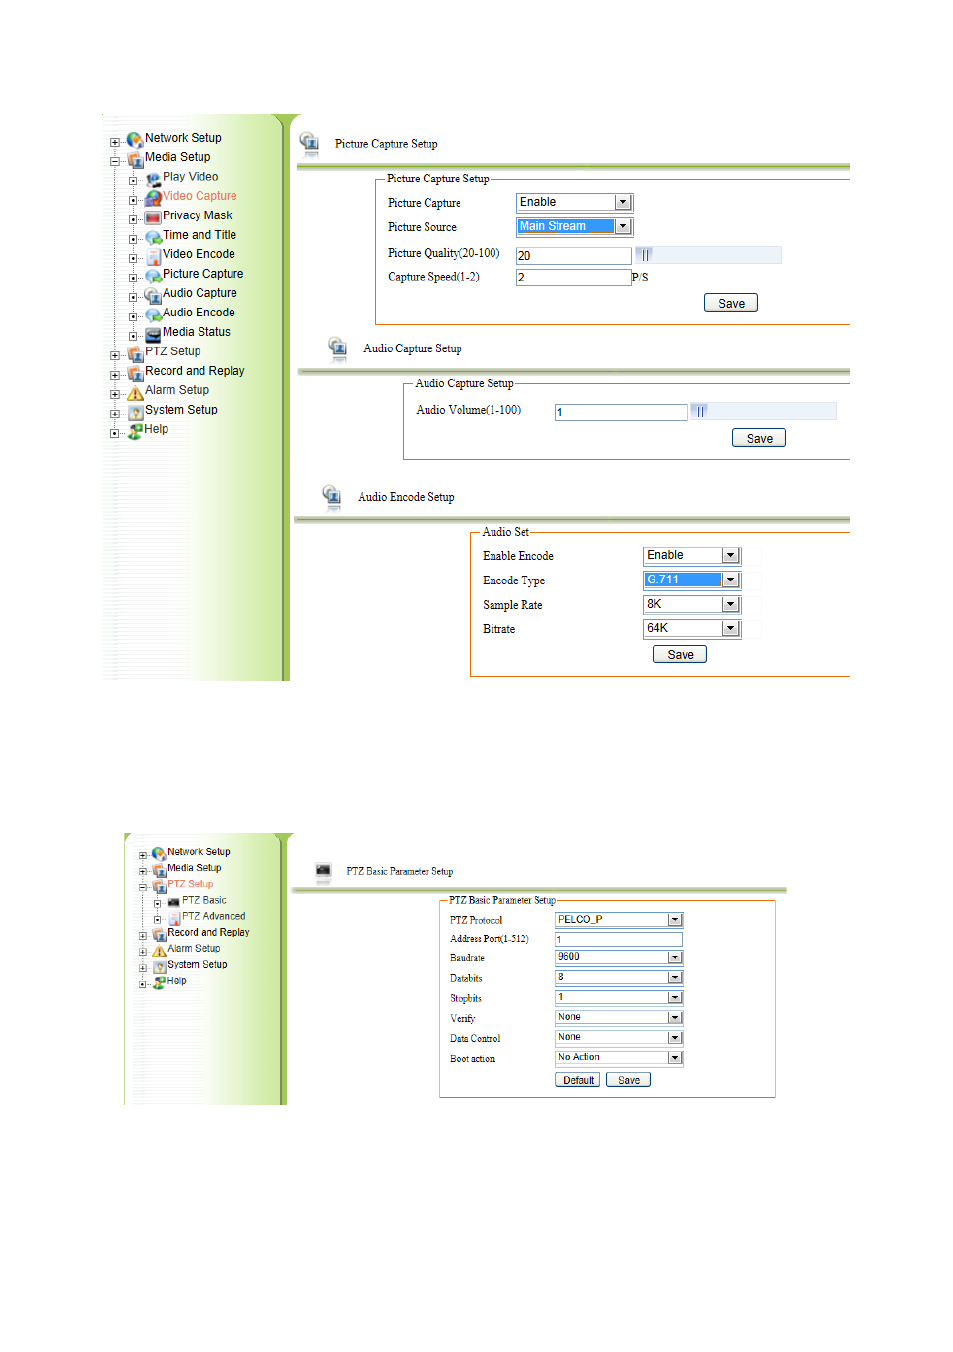The height and width of the screenshot is (1352, 953).
Task: Click the Network Setup globe icon in upper tree
Action: click(135, 140)
